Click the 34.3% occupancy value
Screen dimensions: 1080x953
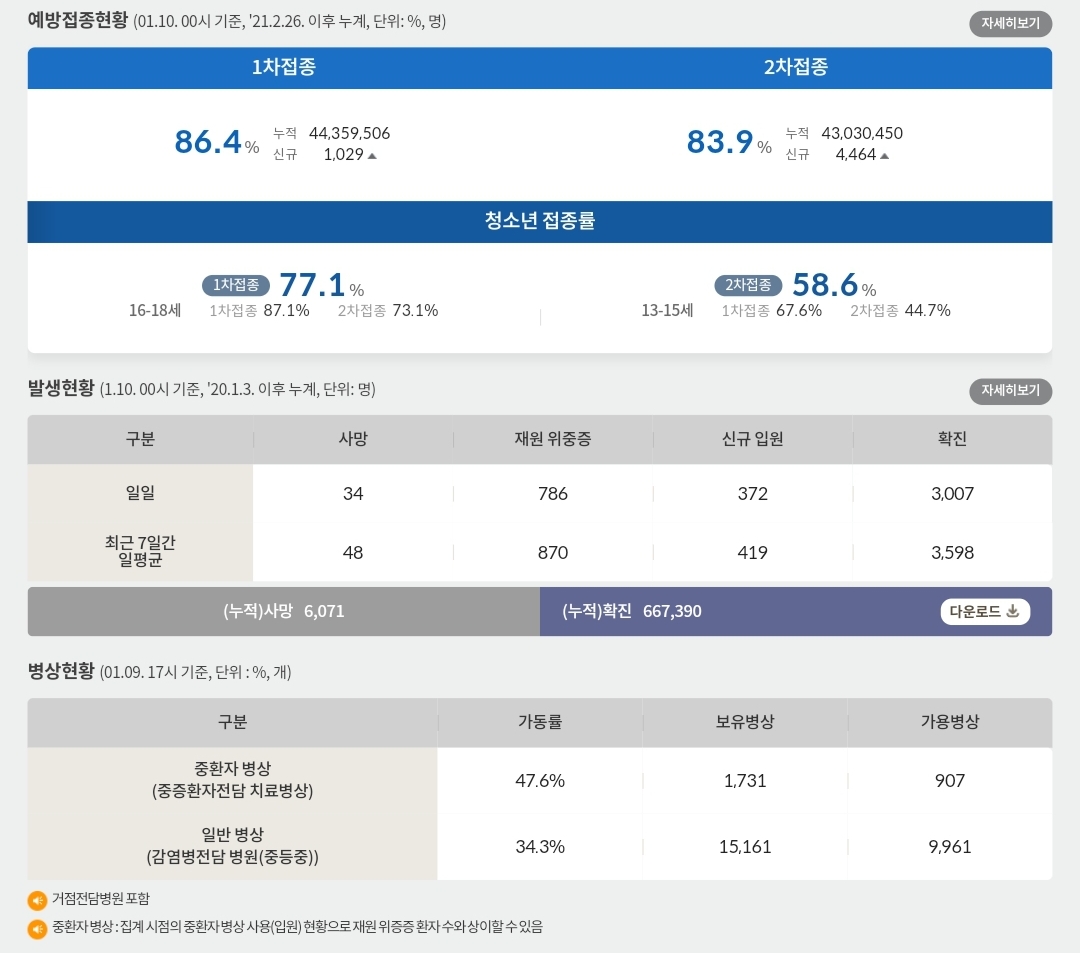pyautogui.click(x=540, y=847)
